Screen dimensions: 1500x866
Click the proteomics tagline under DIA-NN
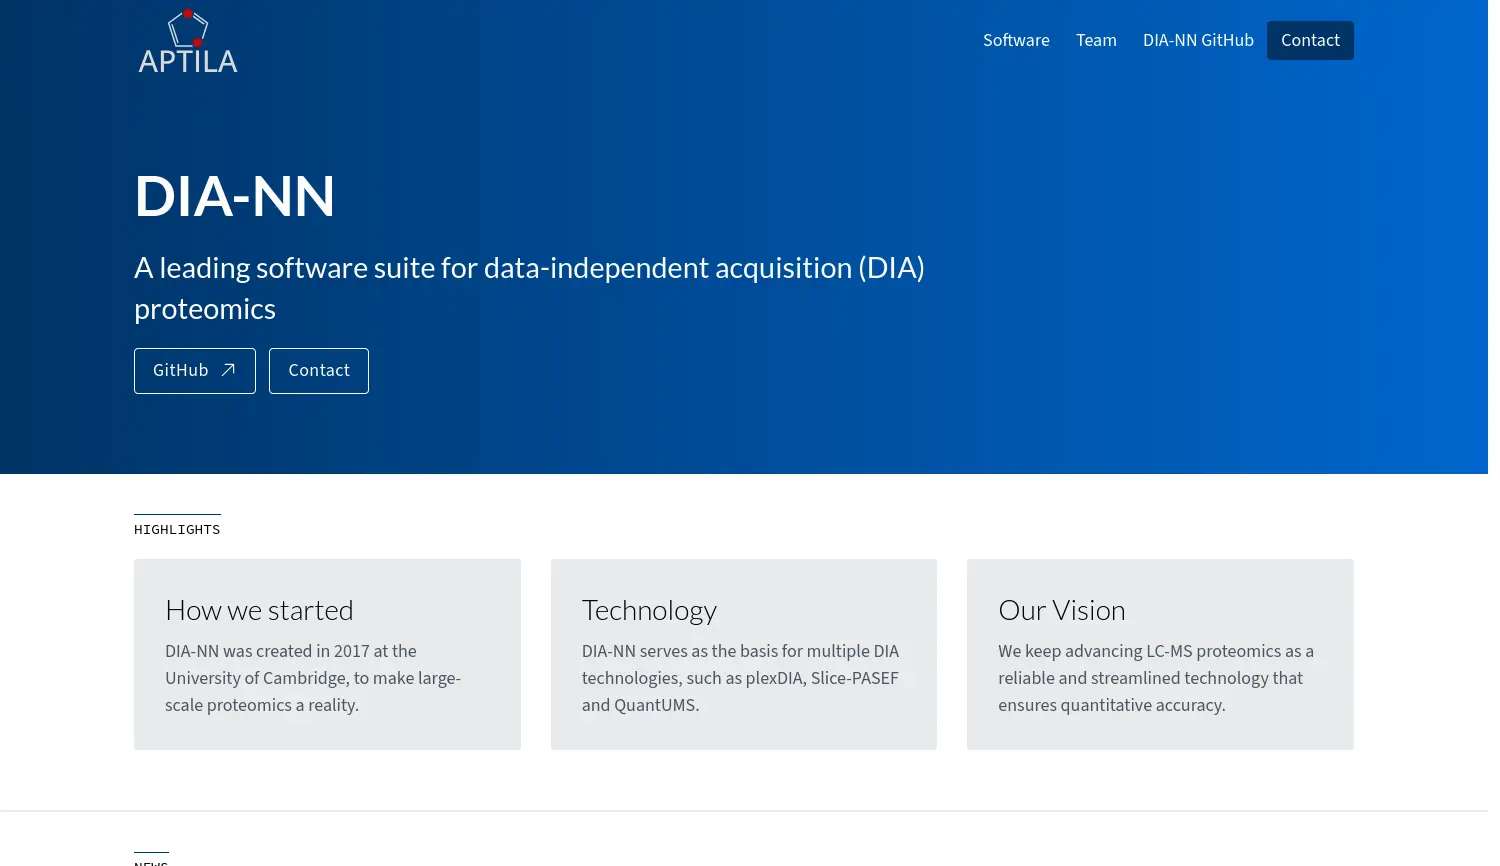529,288
